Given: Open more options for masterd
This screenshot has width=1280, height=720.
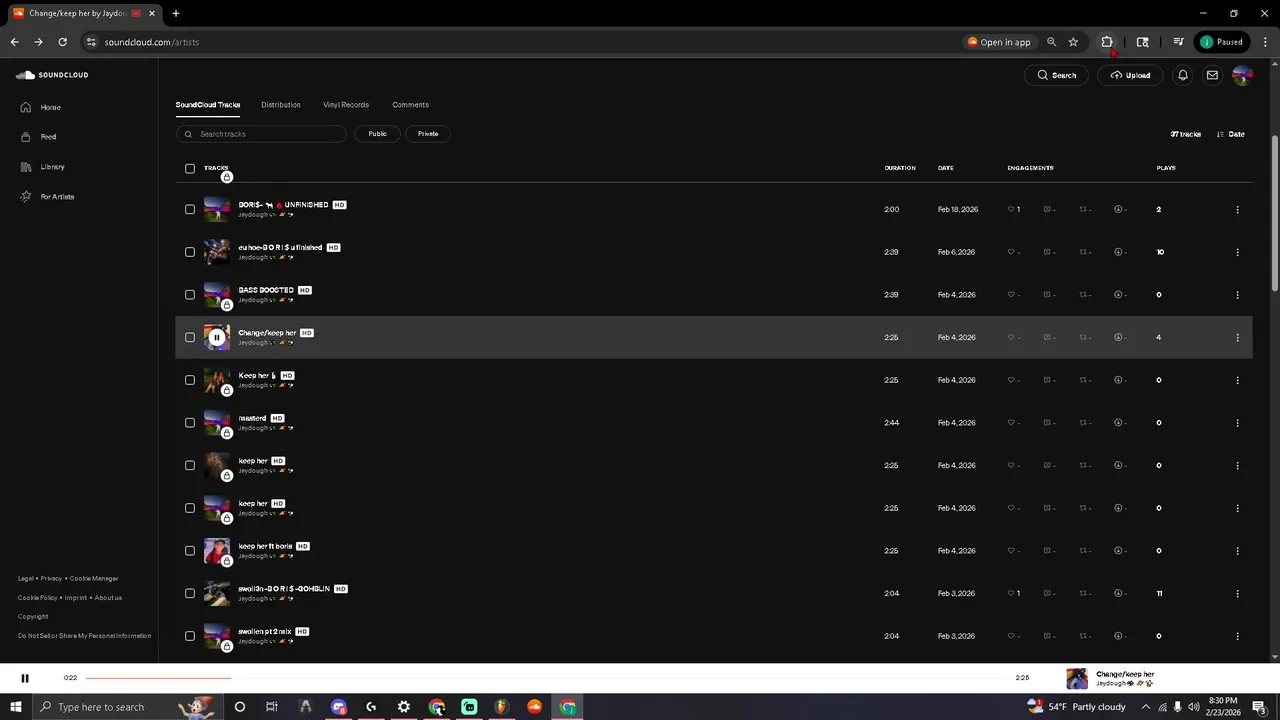Looking at the screenshot, I should (1237, 423).
